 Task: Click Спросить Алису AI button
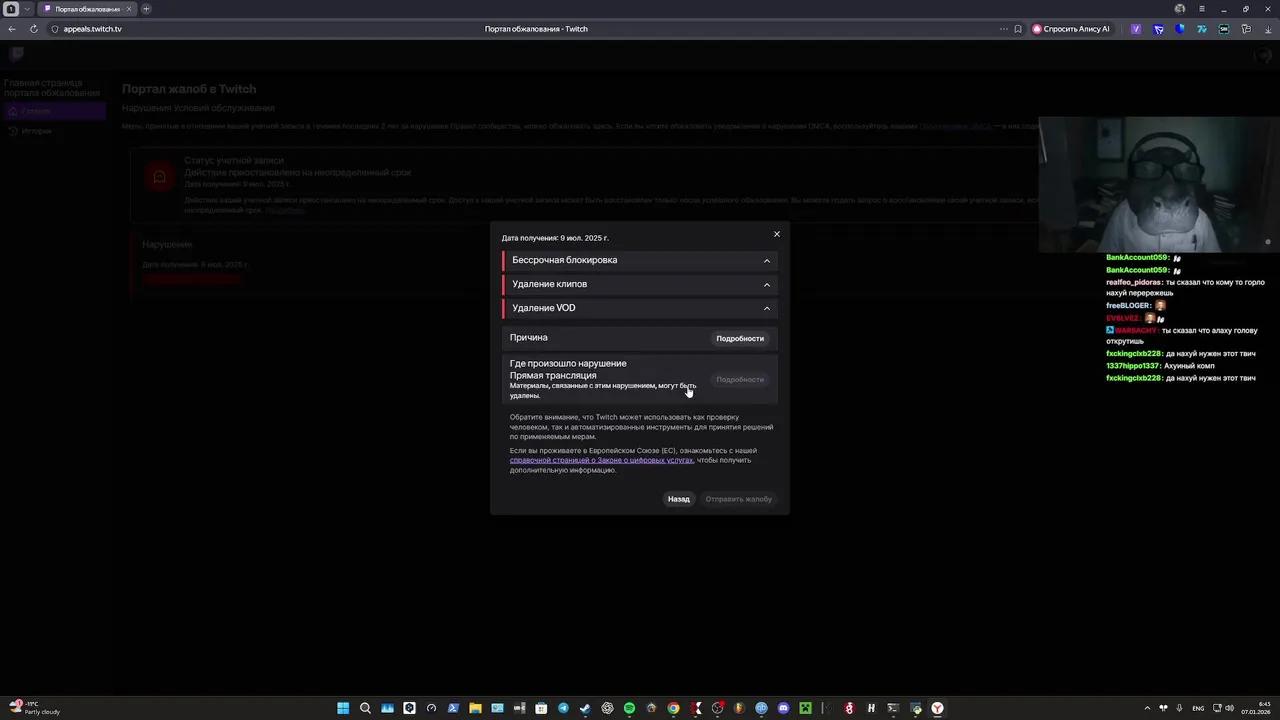(1071, 29)
